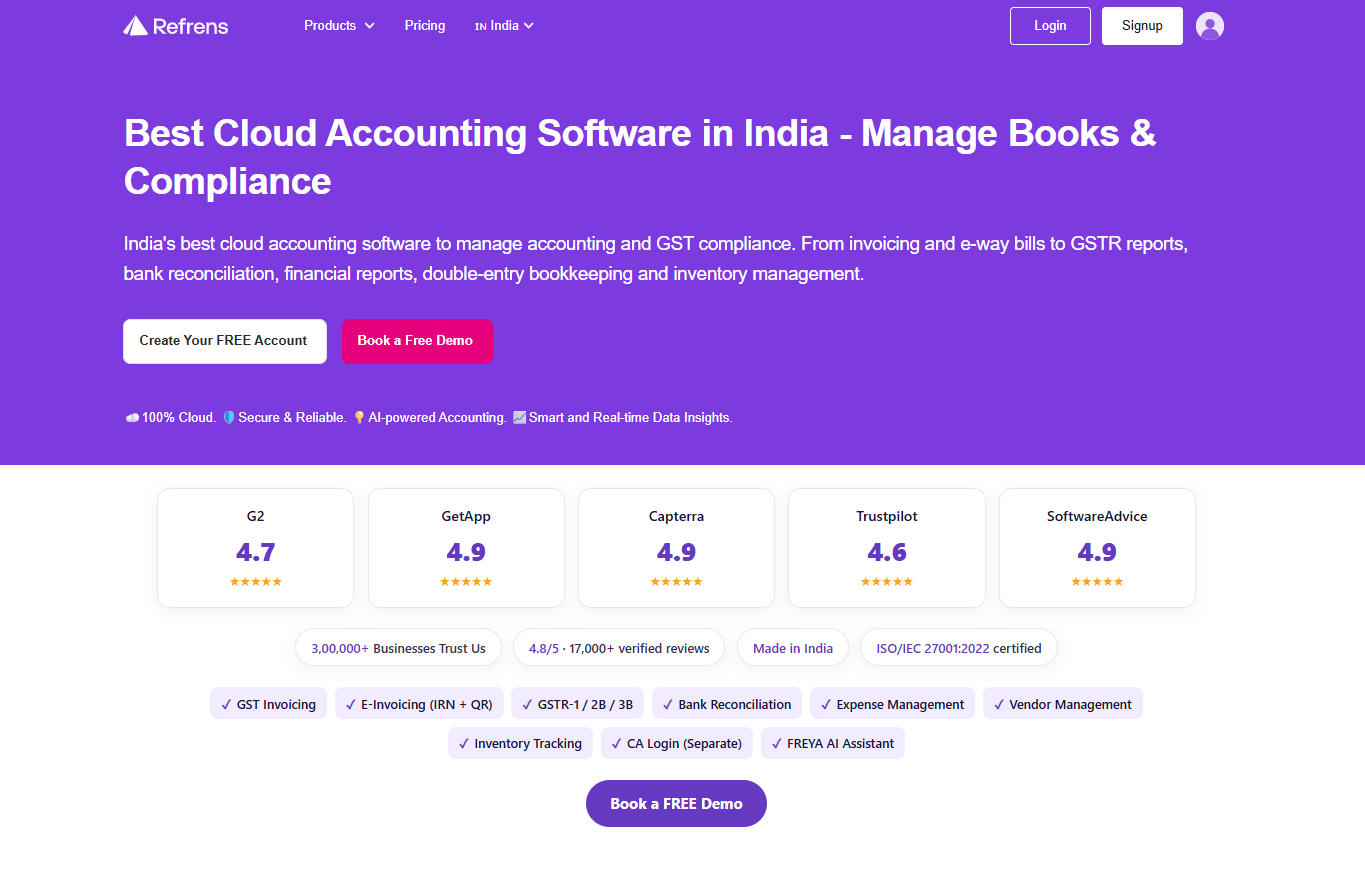Screen dimensions: 1365x887
Task: Select the Vendor Management feature chip
Action: pos(1062,704)
